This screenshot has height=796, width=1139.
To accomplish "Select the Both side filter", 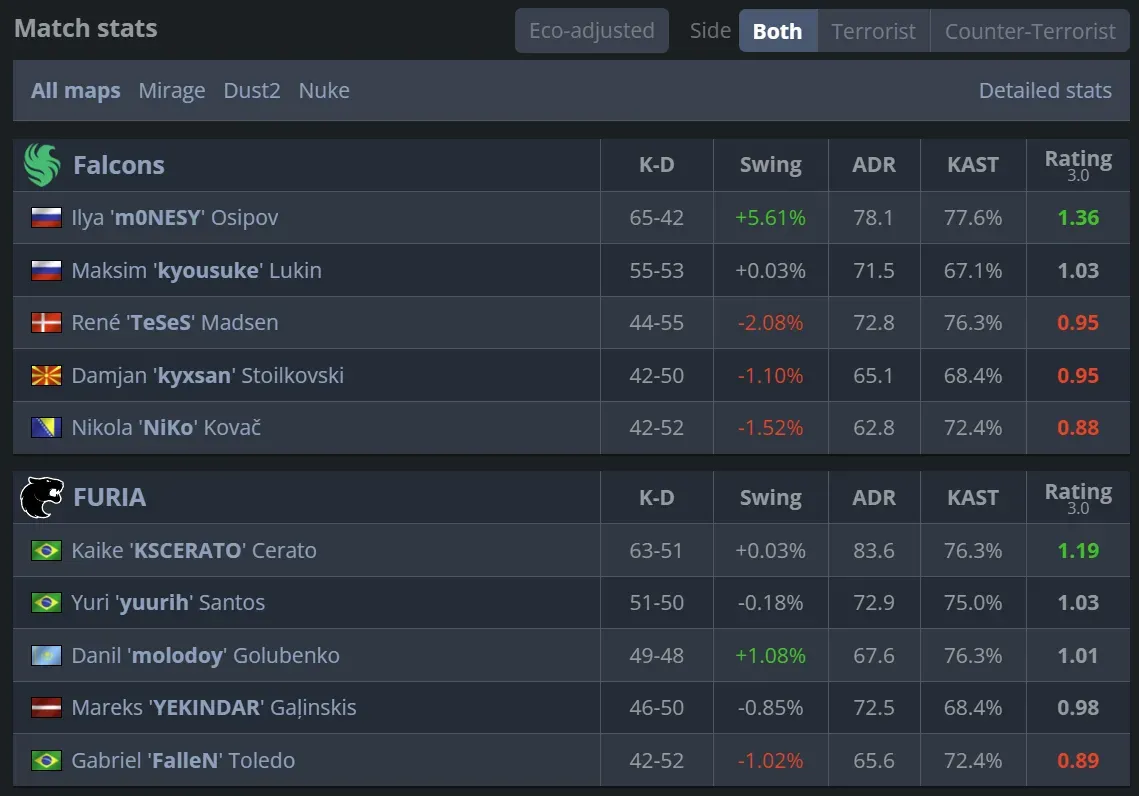I will click(777, 31).
